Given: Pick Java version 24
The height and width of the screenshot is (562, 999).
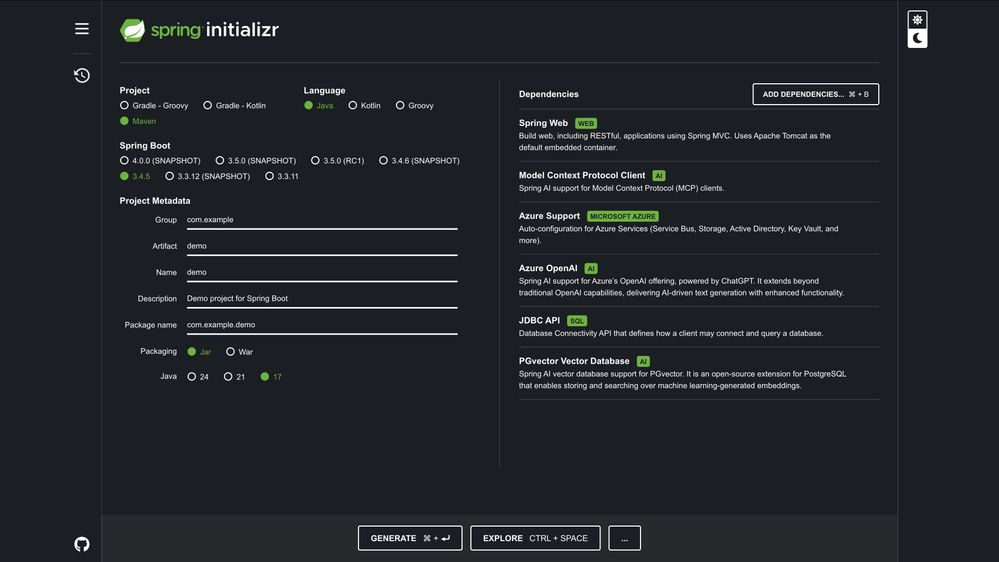Looking at the screenshot, I should click(198, 377).
